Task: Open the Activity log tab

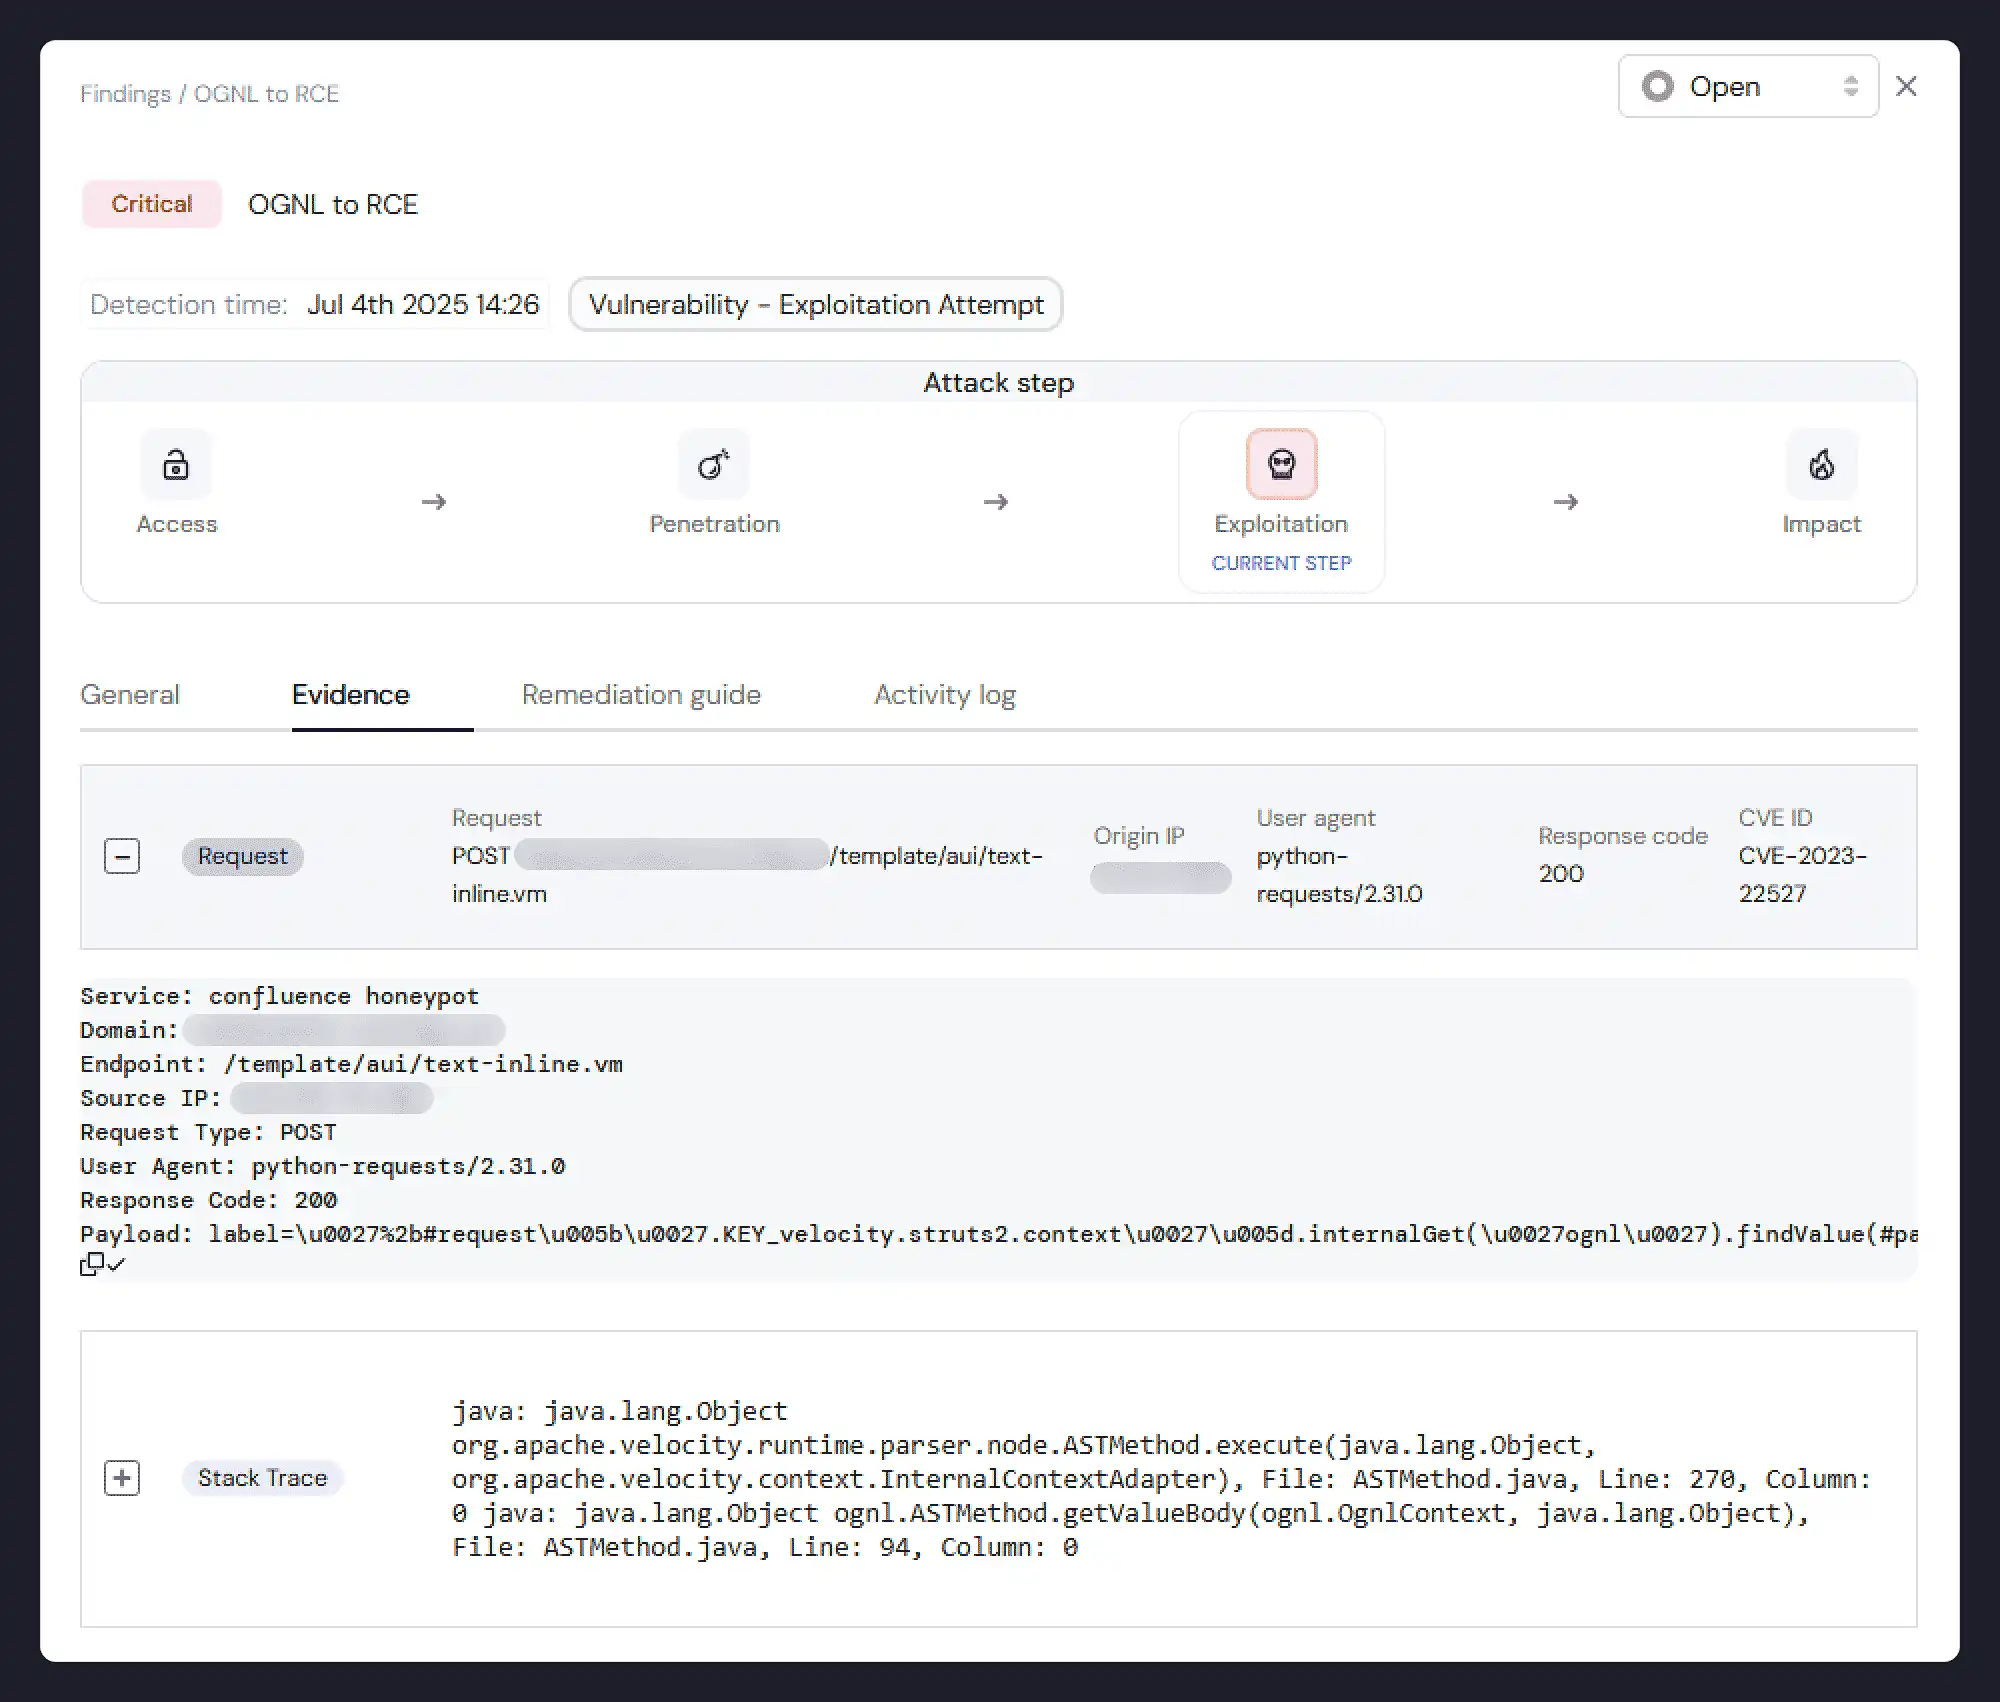Action: coord(944,694)
